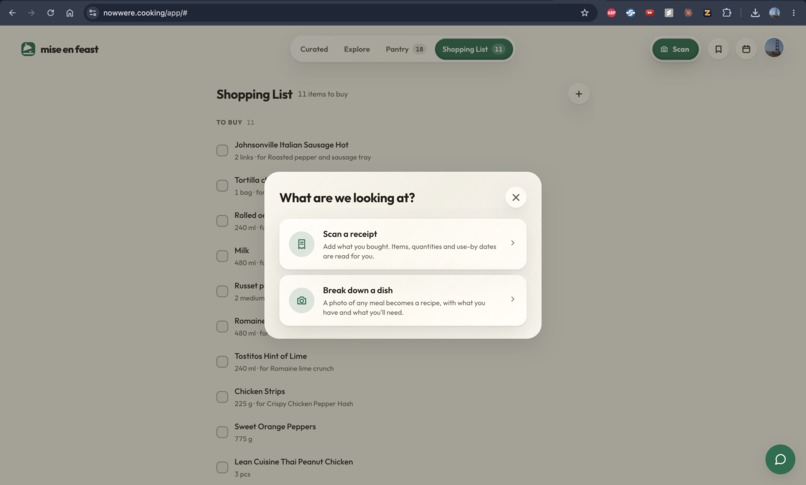Open the browser extensions puzzle icon

(726, 13)
